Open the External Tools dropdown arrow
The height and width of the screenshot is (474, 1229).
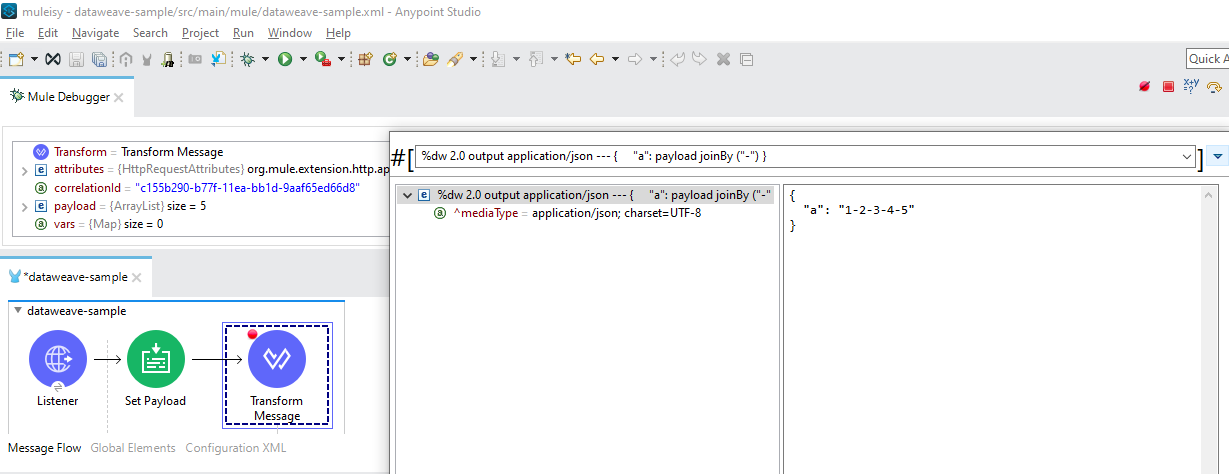(341, 60)
